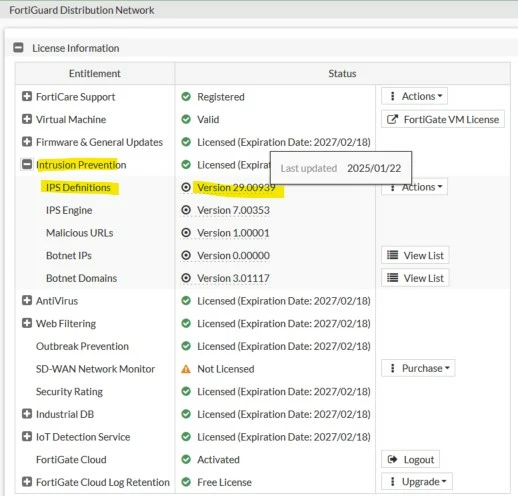This screenshot has height=496, width=518.
Task: Click 'Security Rating' entitlement label
Action: [69, 392]
